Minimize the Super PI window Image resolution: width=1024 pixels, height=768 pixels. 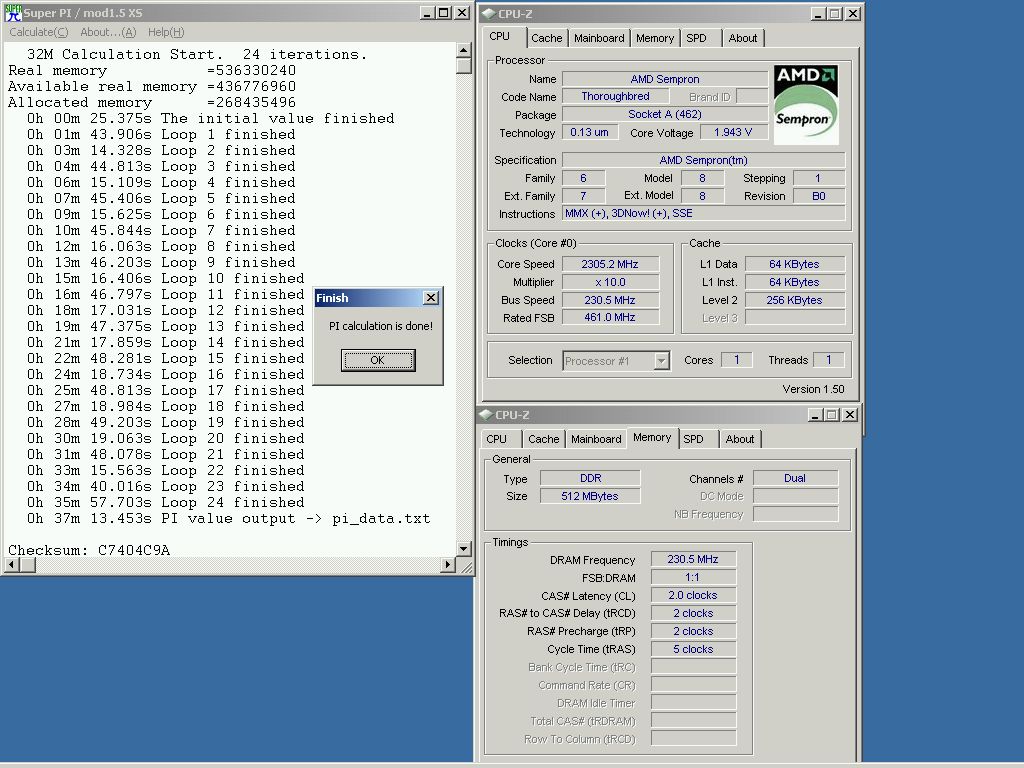coord(427,13)
